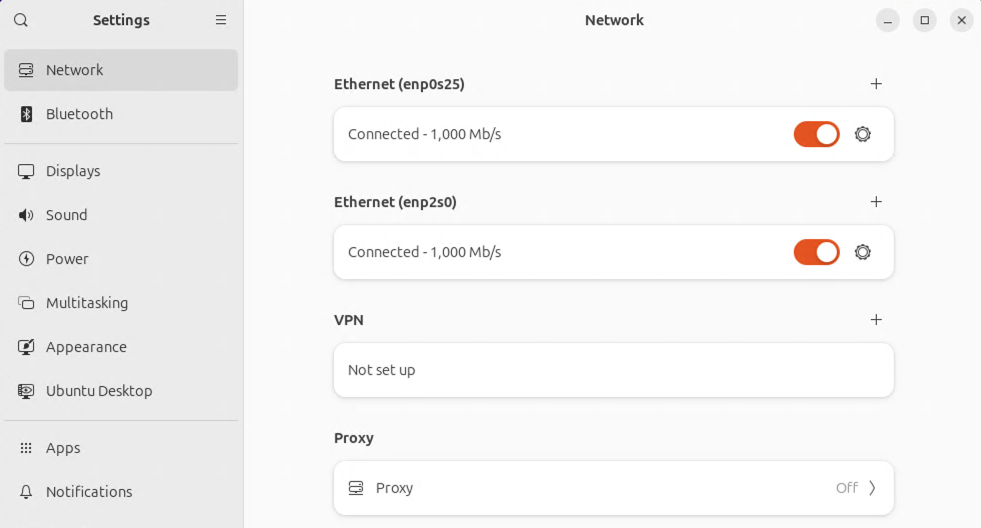Open enp0s25 connection gear settings
Viewport: 981px width, 528px height.
(x=863, y=134)
